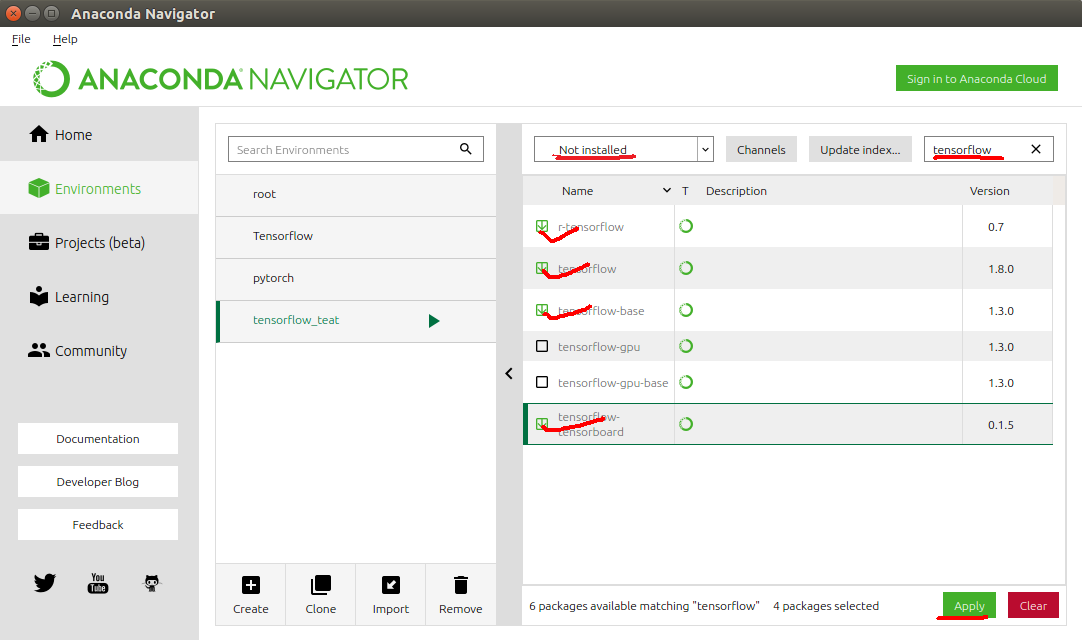Screen dimensions: 1082x640
Task: Click the type circle icon for tensorflow-gpu-base
Action: click(x=686, y=382)
